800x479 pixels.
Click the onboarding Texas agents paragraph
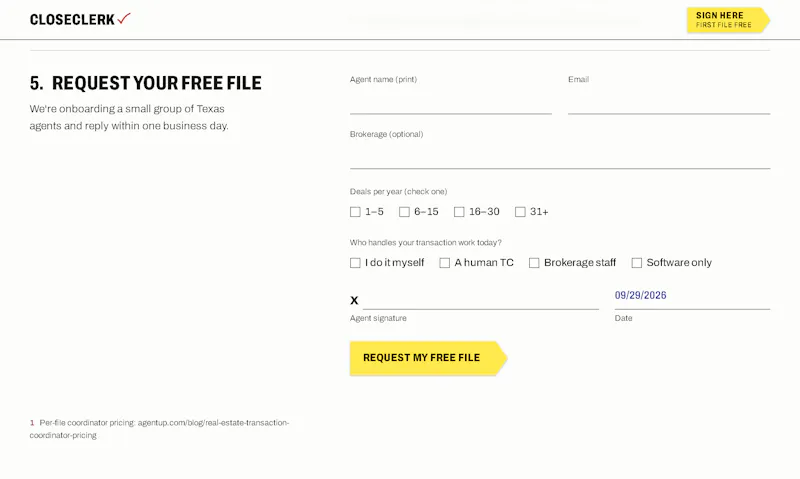[x=129, y=117]
